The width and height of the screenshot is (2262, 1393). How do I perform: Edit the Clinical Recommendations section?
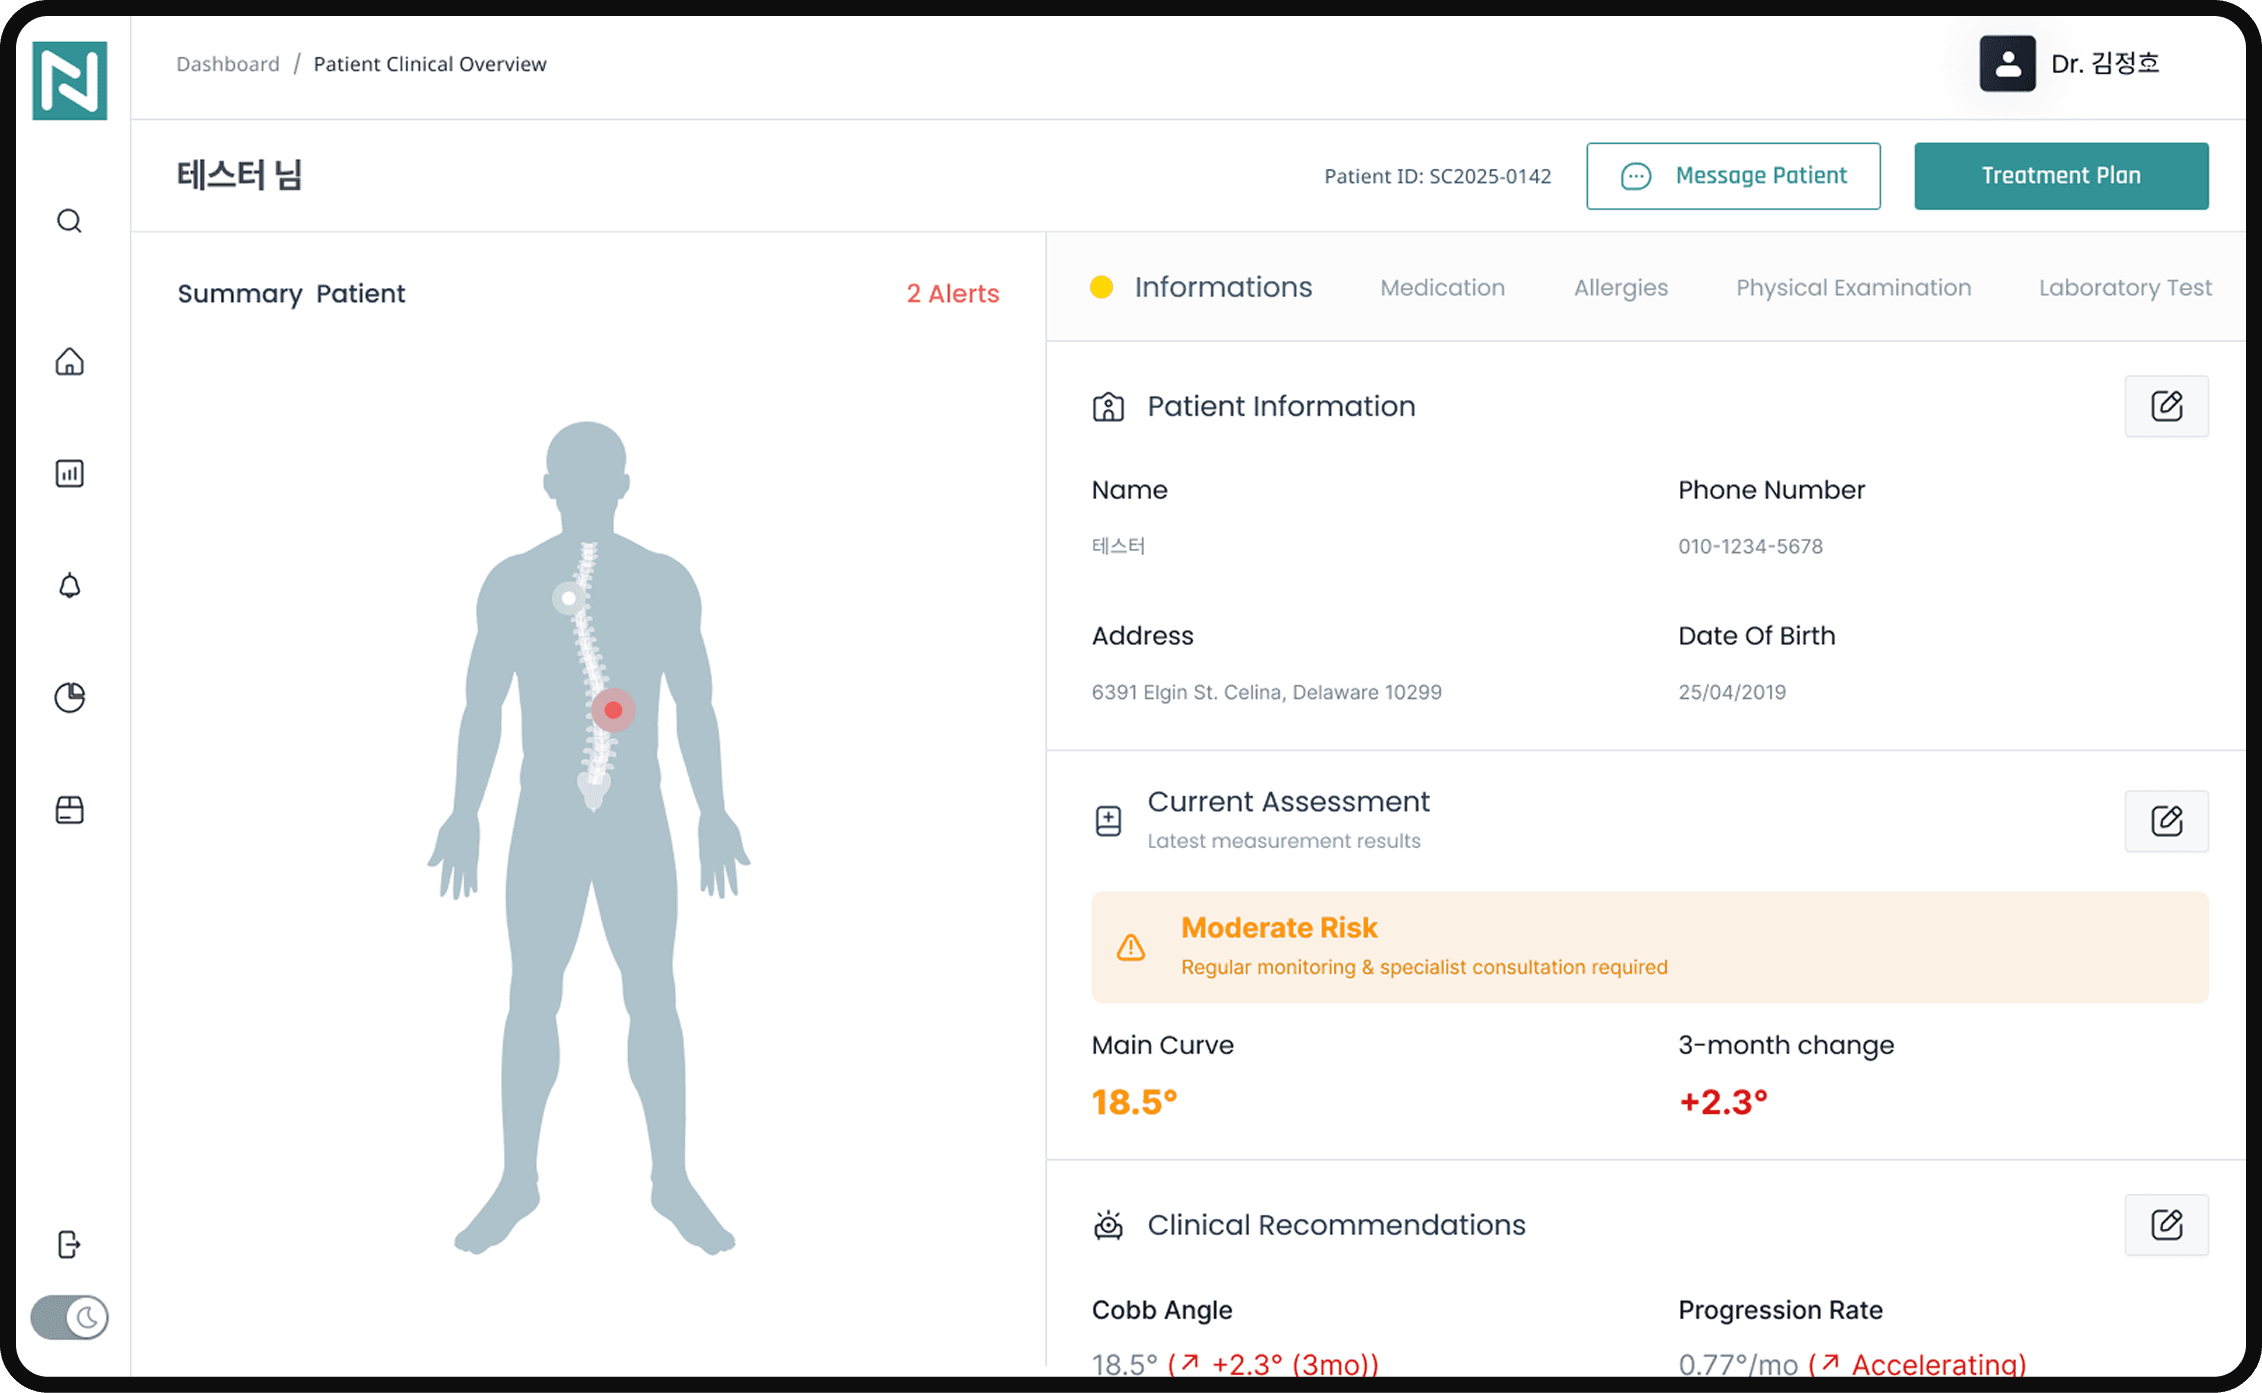[x=2166, y=1224]
